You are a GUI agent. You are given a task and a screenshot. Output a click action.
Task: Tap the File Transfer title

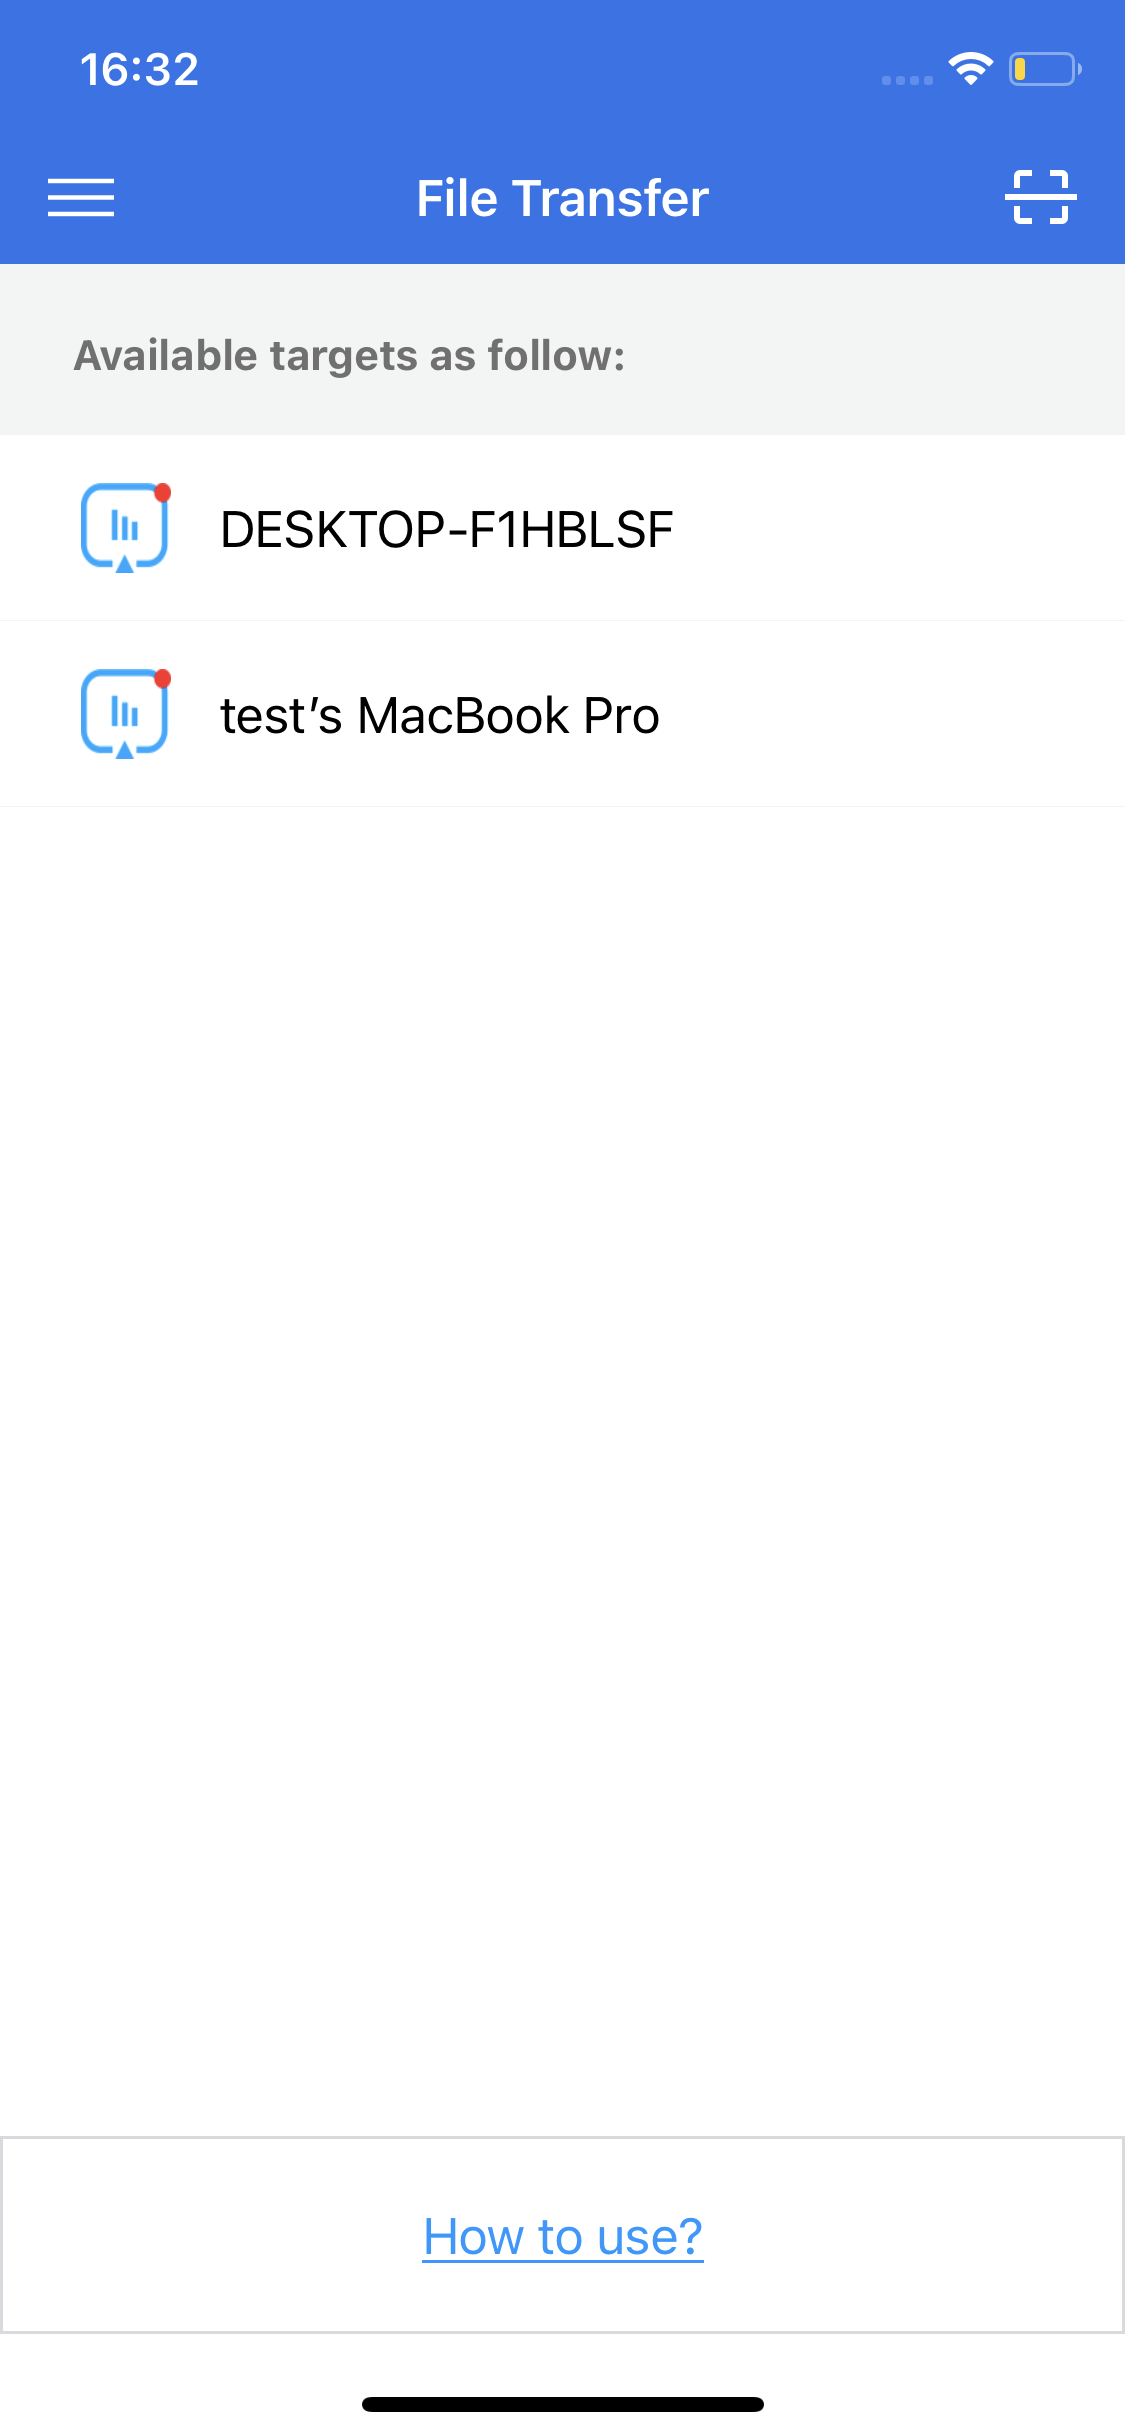click(563, 198)
